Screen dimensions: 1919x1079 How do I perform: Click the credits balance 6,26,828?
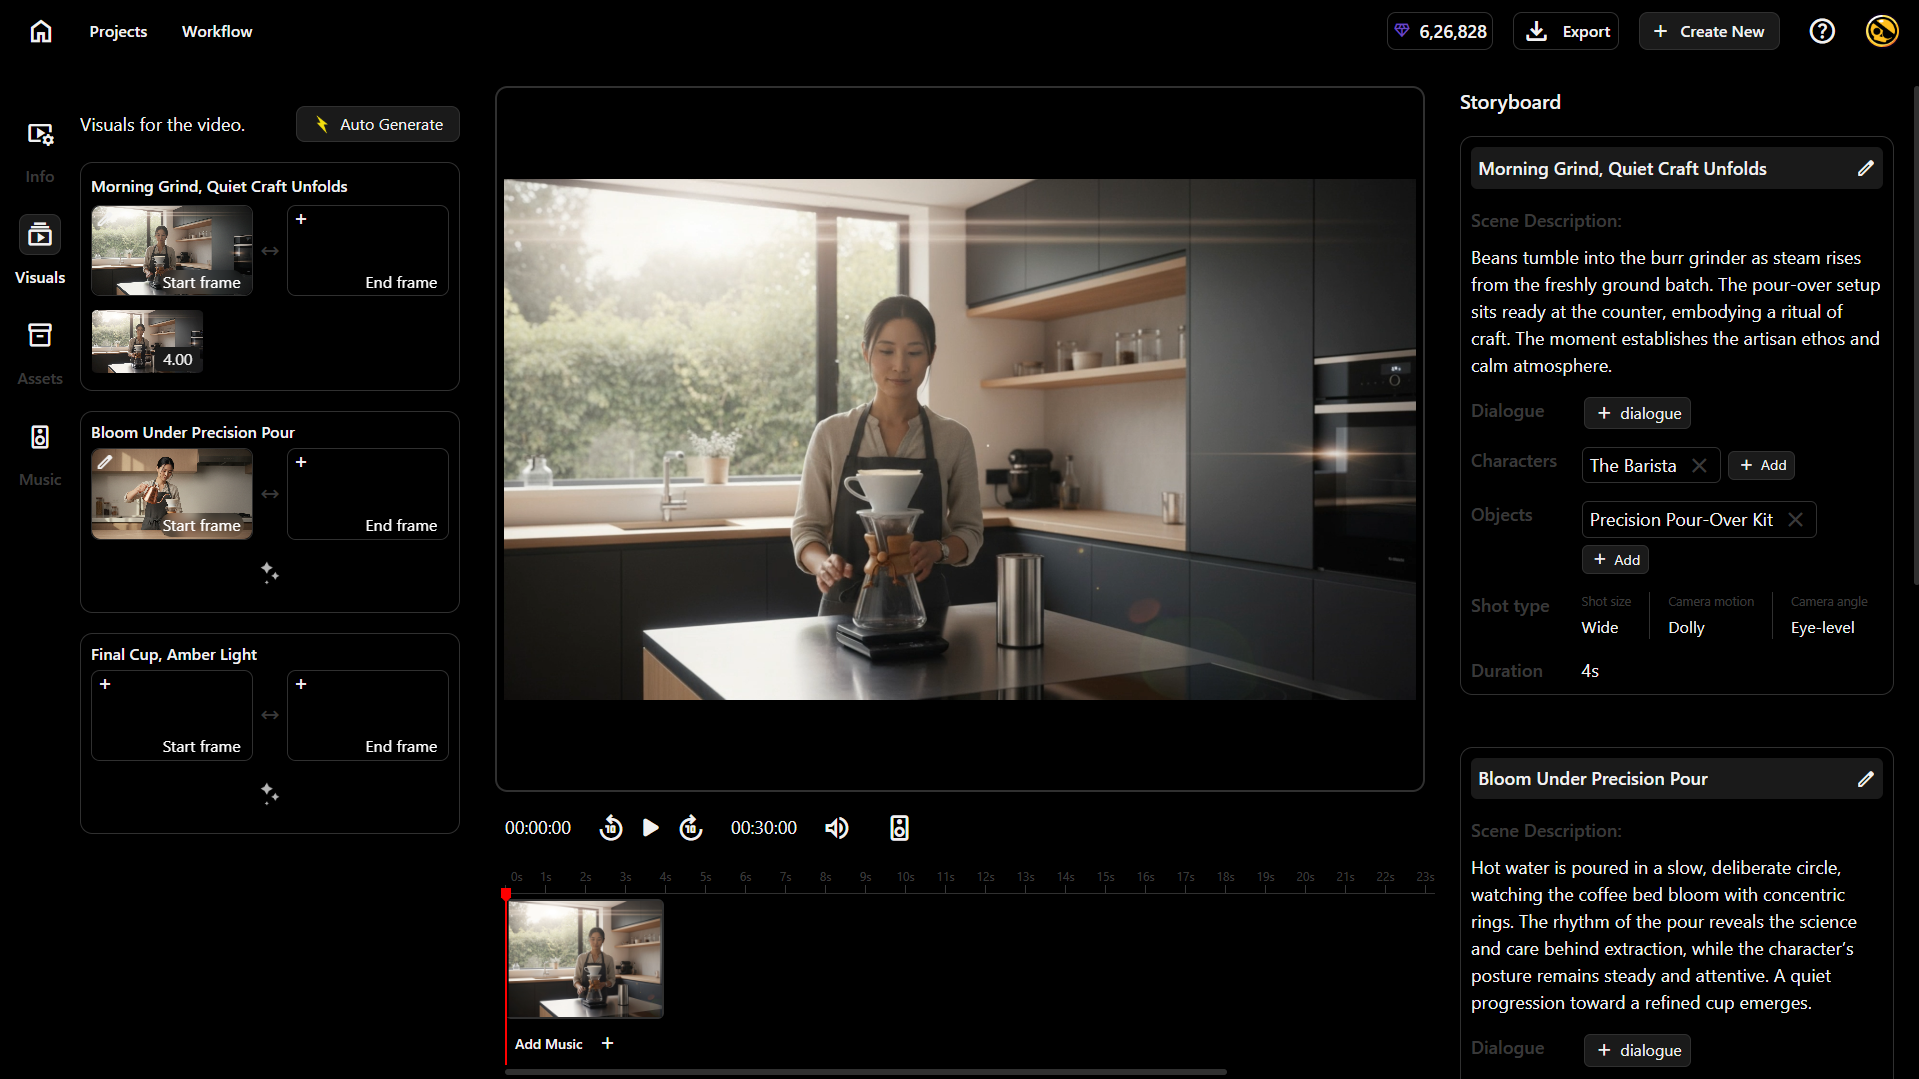(x=1440, y=31)
